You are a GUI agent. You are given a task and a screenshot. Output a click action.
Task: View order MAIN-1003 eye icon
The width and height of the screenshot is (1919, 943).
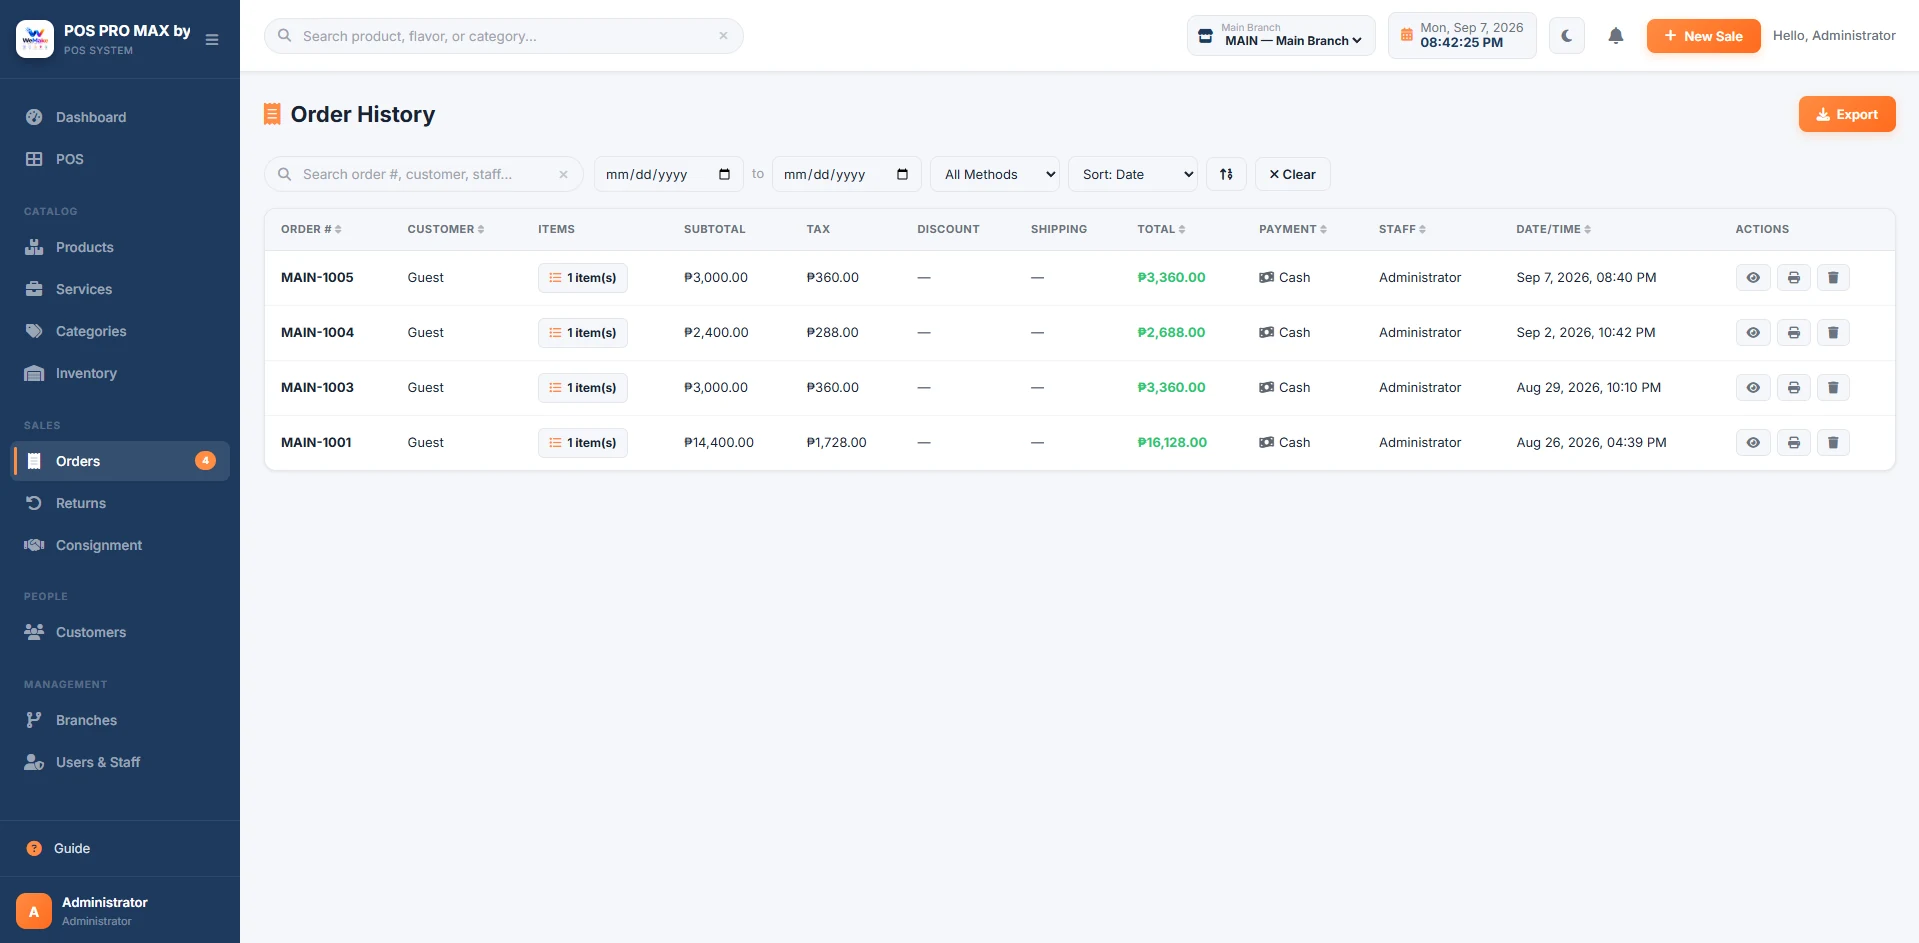(x=1753, y=388)
